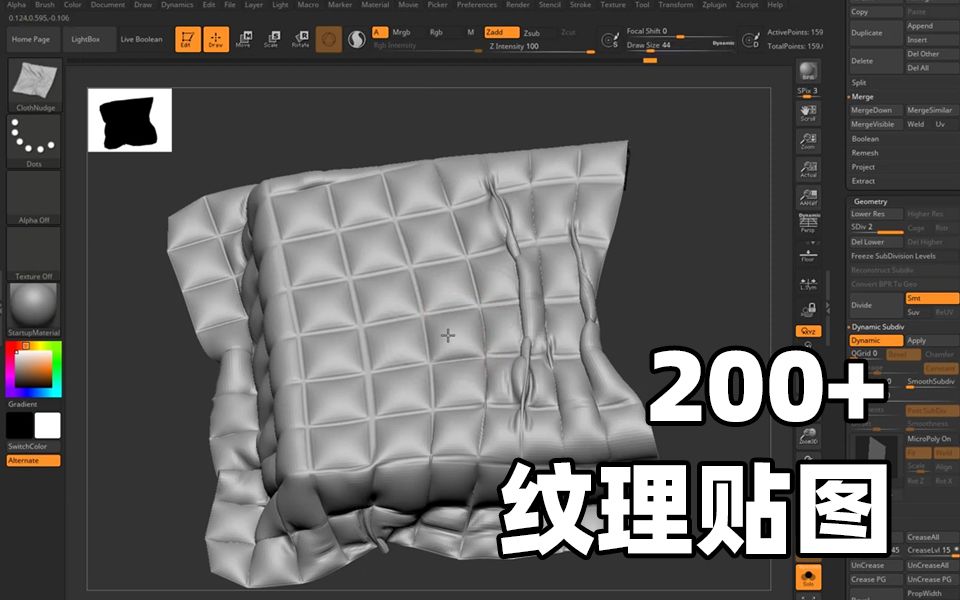Collapse the Merge section

(862, 97)
